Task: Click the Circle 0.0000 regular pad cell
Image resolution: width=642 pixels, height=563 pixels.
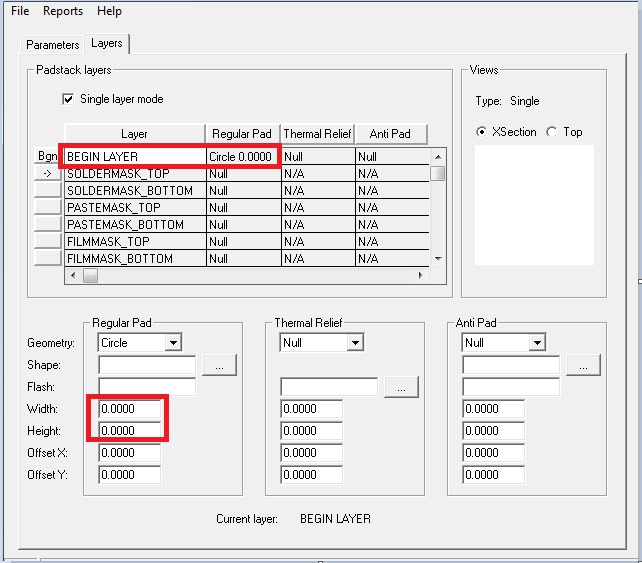Action: click(x=244, y=156)
